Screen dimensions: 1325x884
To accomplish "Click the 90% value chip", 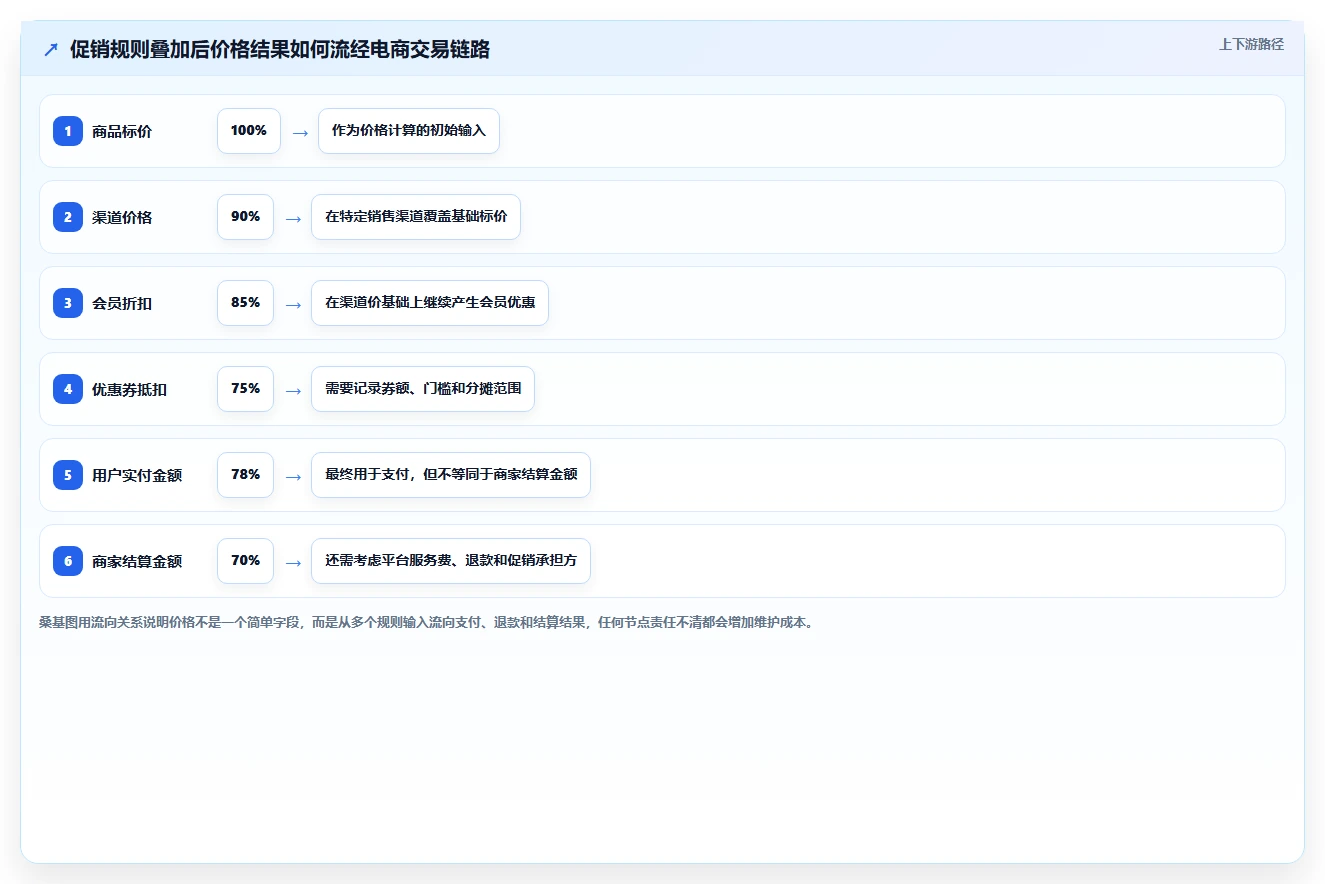I will [x=245, y=217].
